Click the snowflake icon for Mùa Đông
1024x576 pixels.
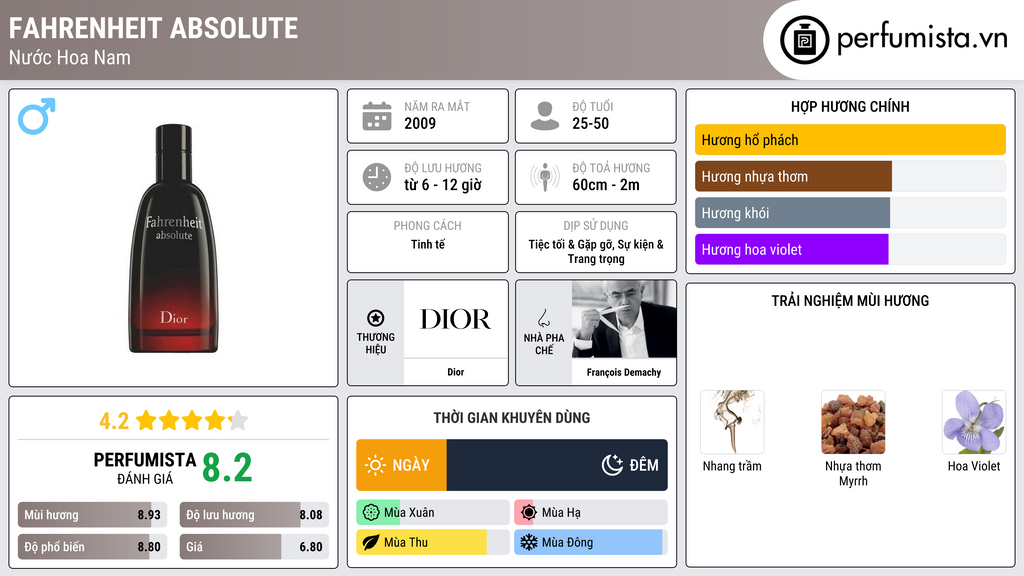tap(529, 542)
